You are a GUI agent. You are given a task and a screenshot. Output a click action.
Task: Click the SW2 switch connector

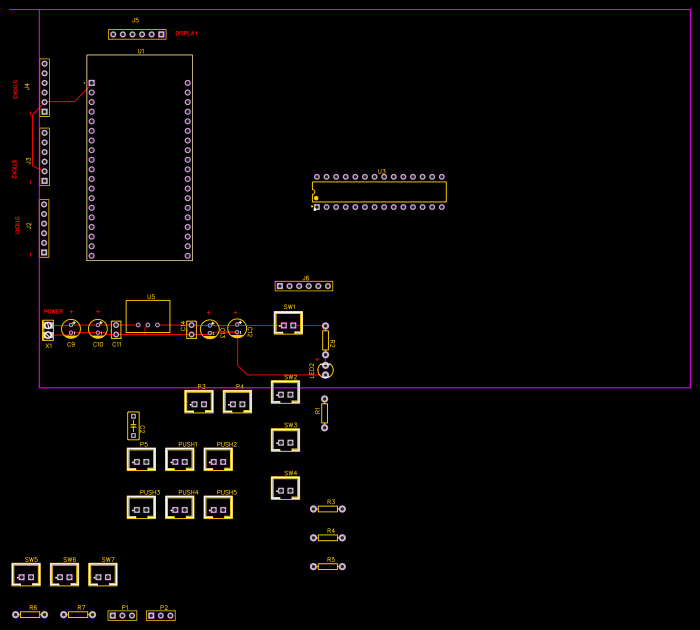tap(285, 392)
